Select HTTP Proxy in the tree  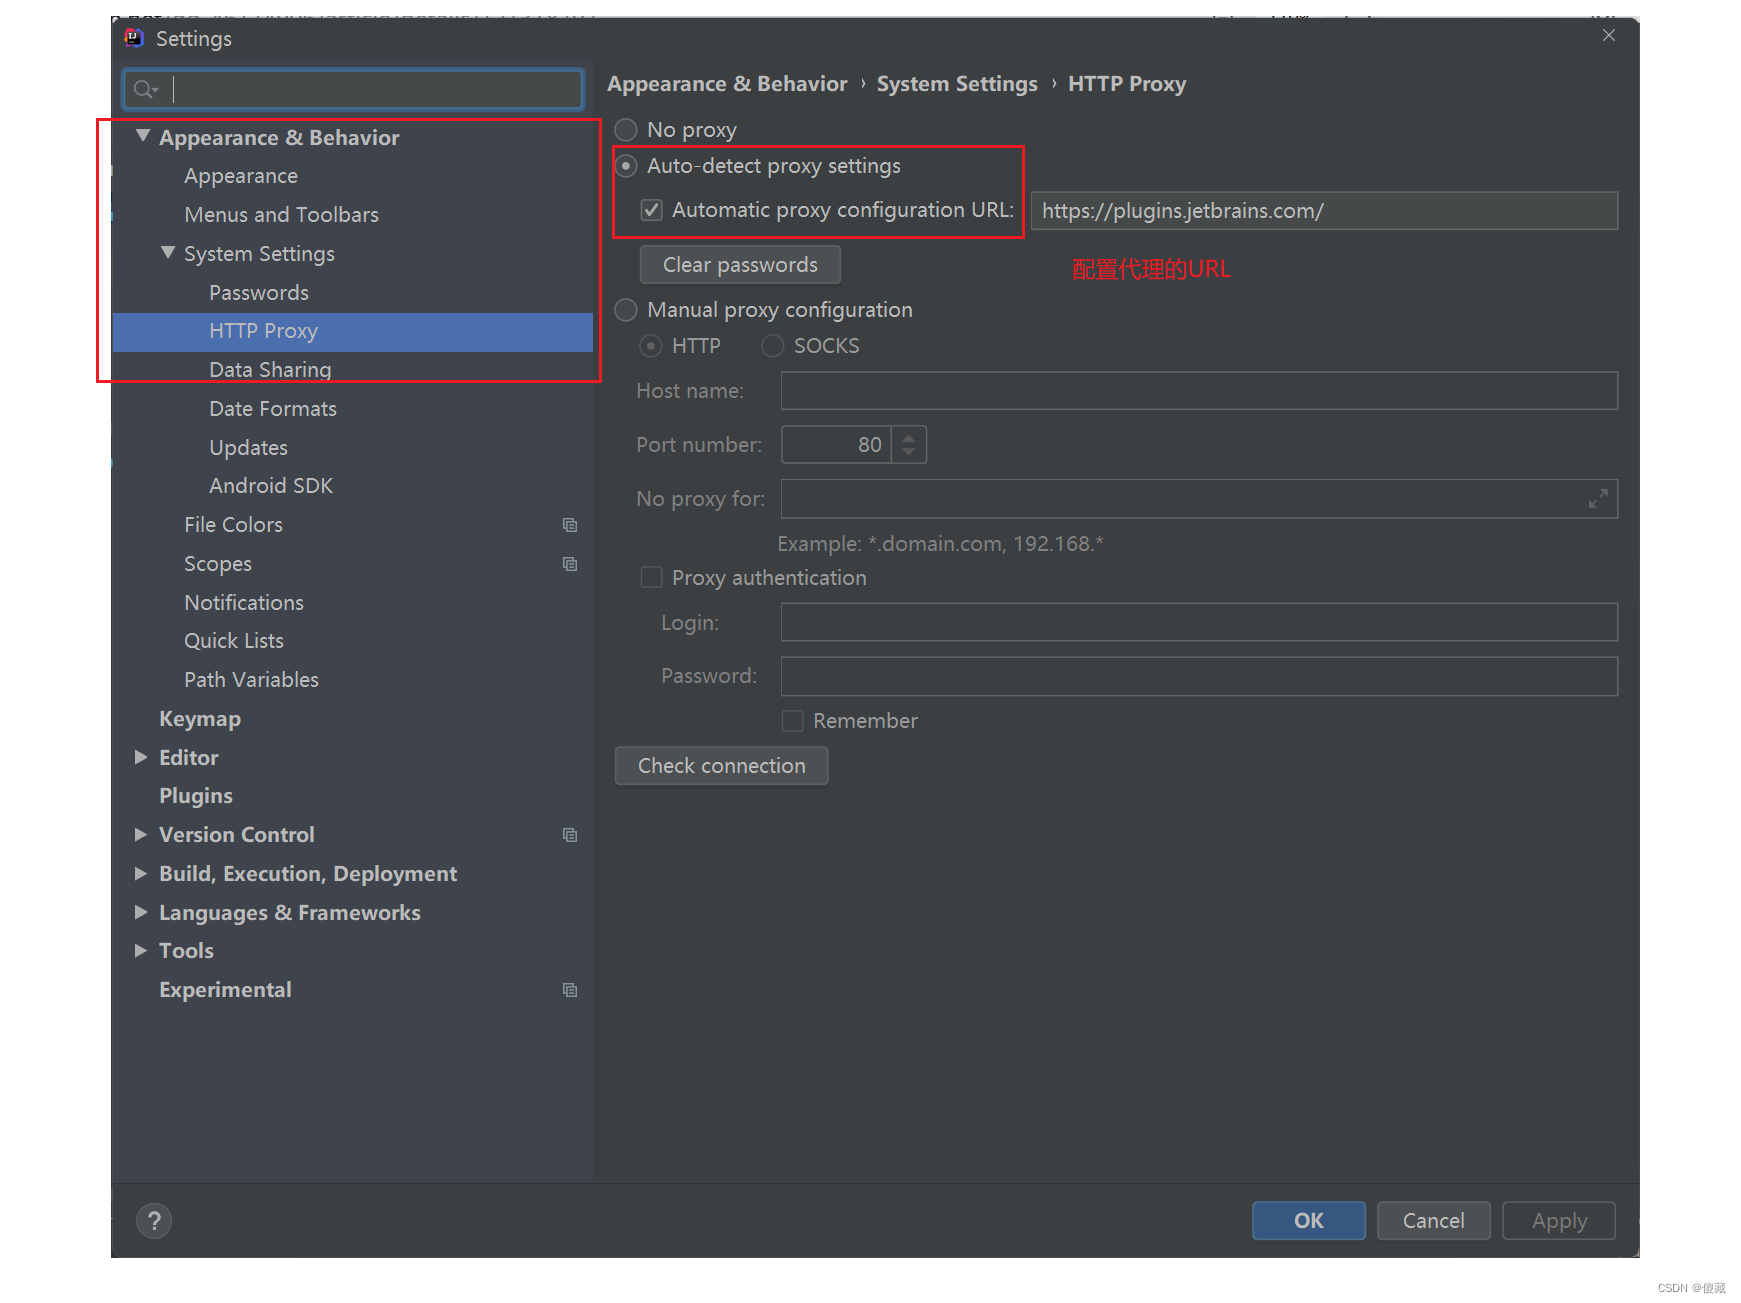coord(353,332)
